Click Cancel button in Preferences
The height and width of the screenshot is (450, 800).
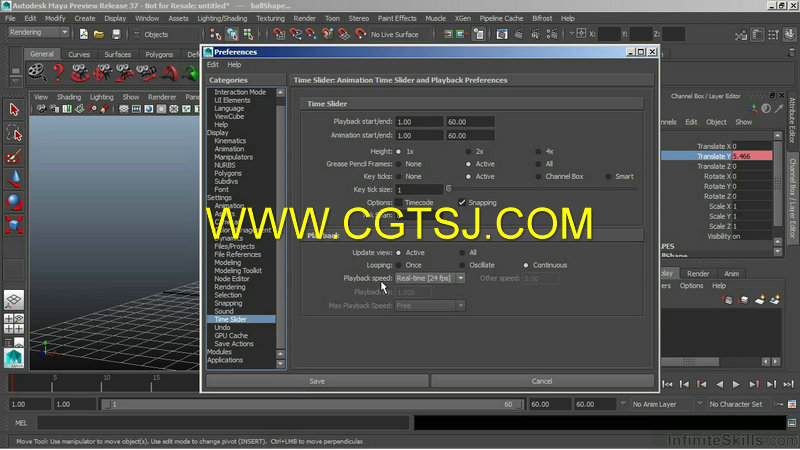click(542, 381)
